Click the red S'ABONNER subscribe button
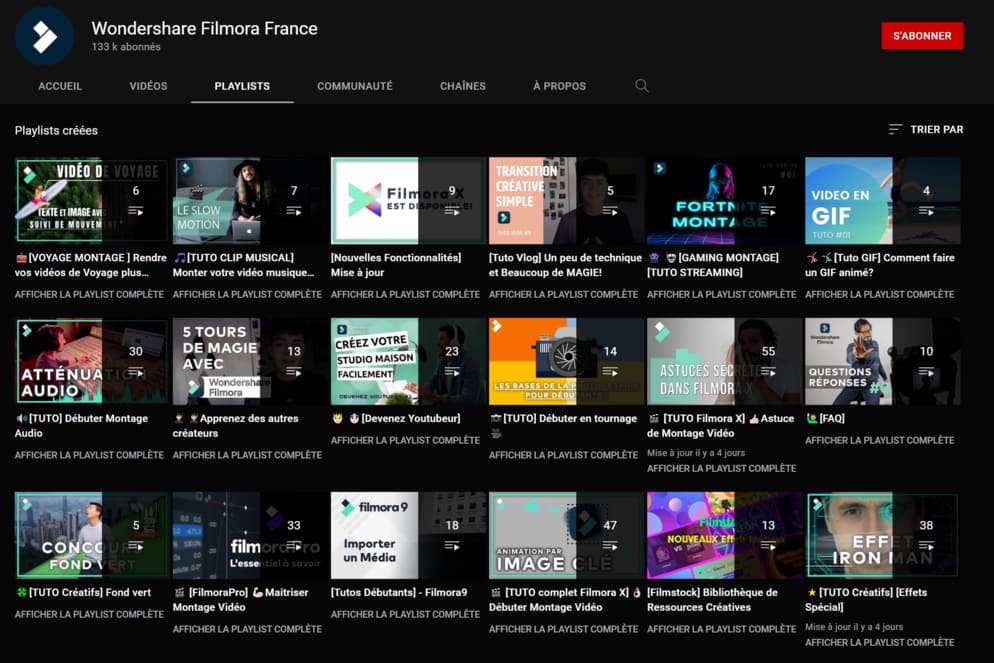 pos(922,35)
